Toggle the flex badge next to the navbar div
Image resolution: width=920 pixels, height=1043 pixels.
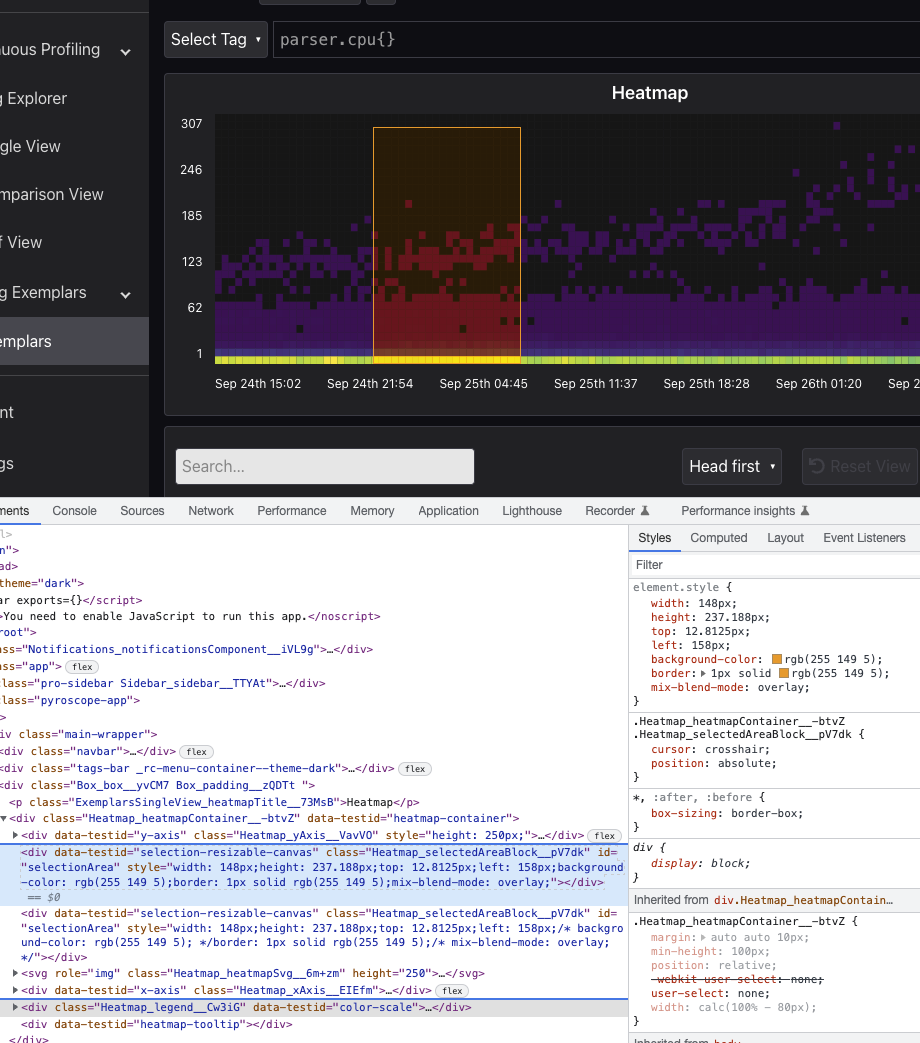(x=196, y=751)
